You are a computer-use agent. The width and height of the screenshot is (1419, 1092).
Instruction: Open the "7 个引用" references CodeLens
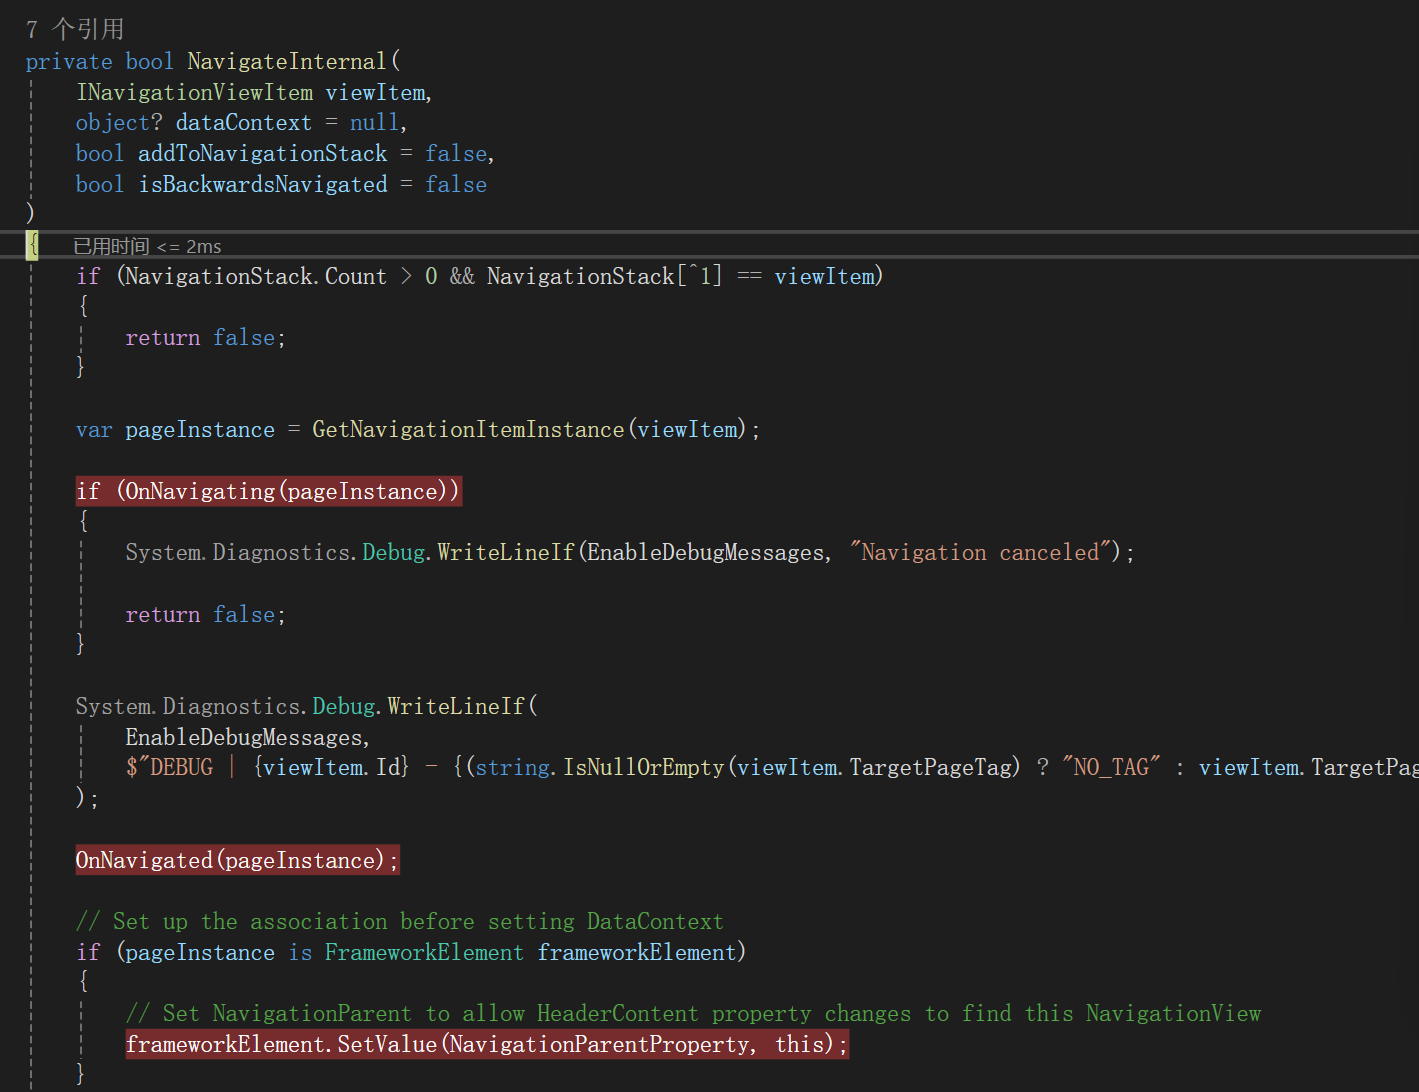pos(75,29)
